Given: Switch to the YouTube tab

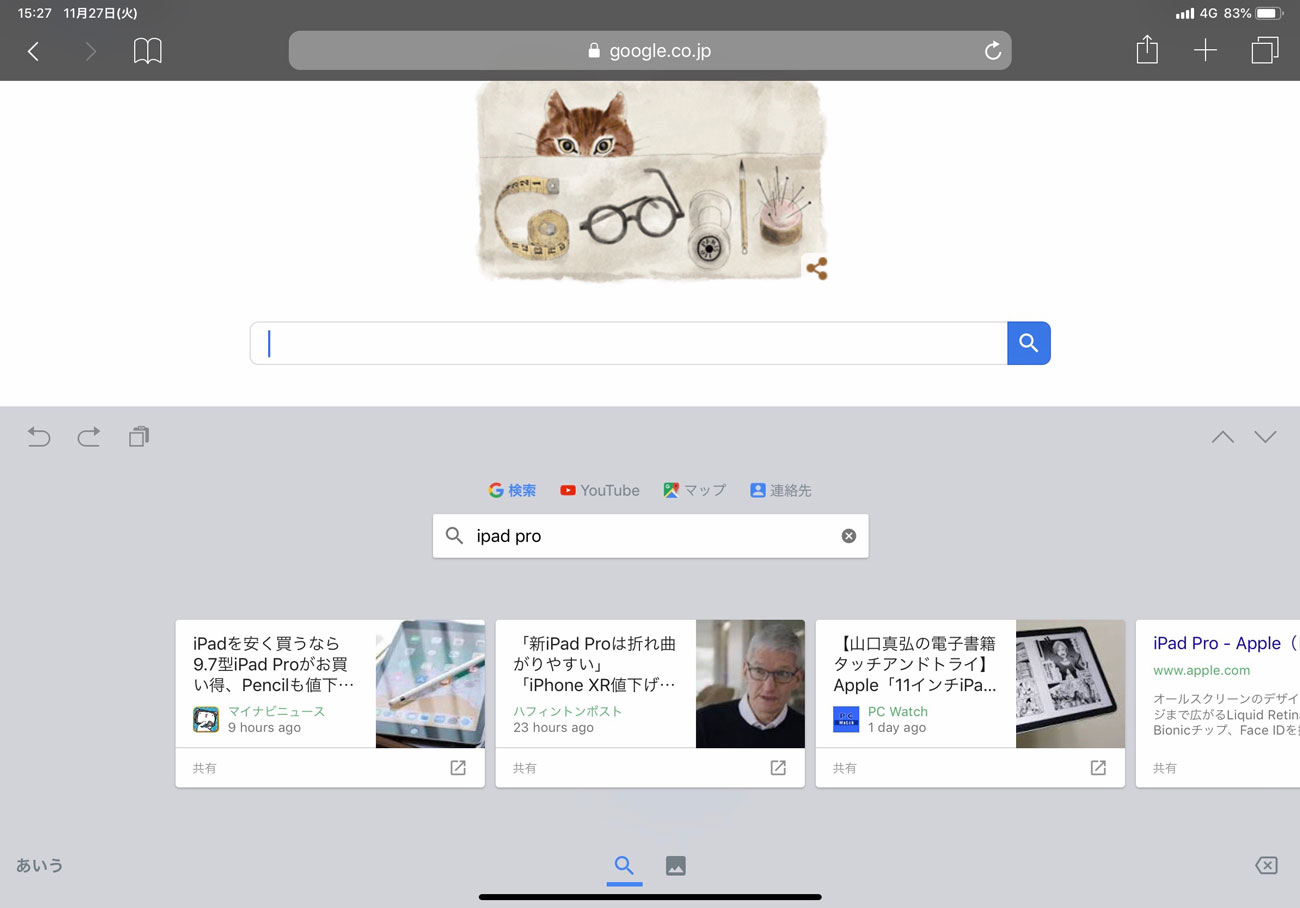Looking at the screenshot, I should click(600, 490).
